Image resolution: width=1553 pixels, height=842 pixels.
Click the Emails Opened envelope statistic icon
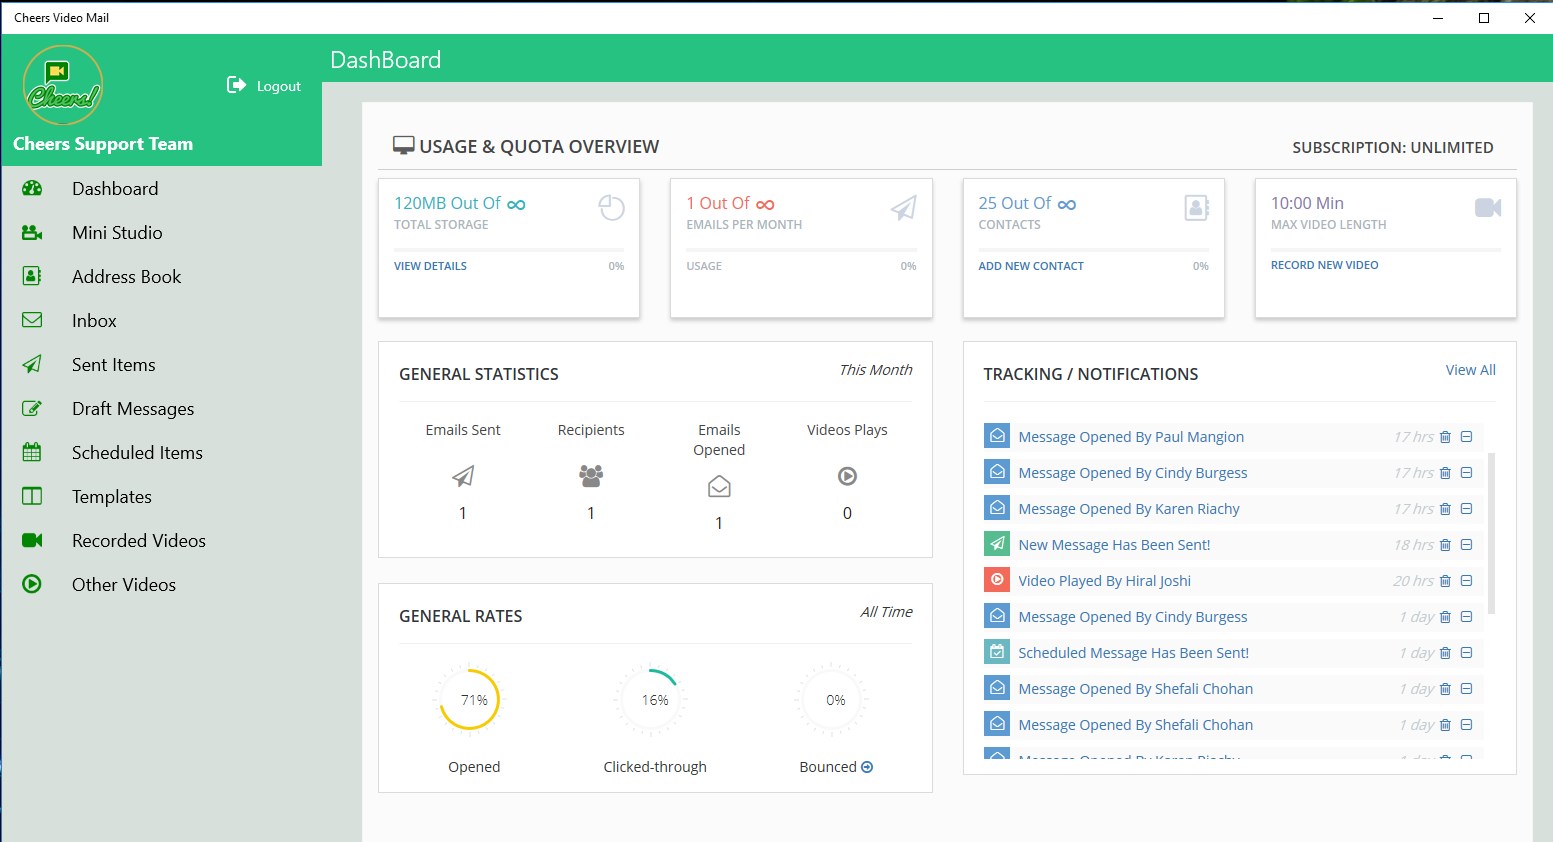719,487
